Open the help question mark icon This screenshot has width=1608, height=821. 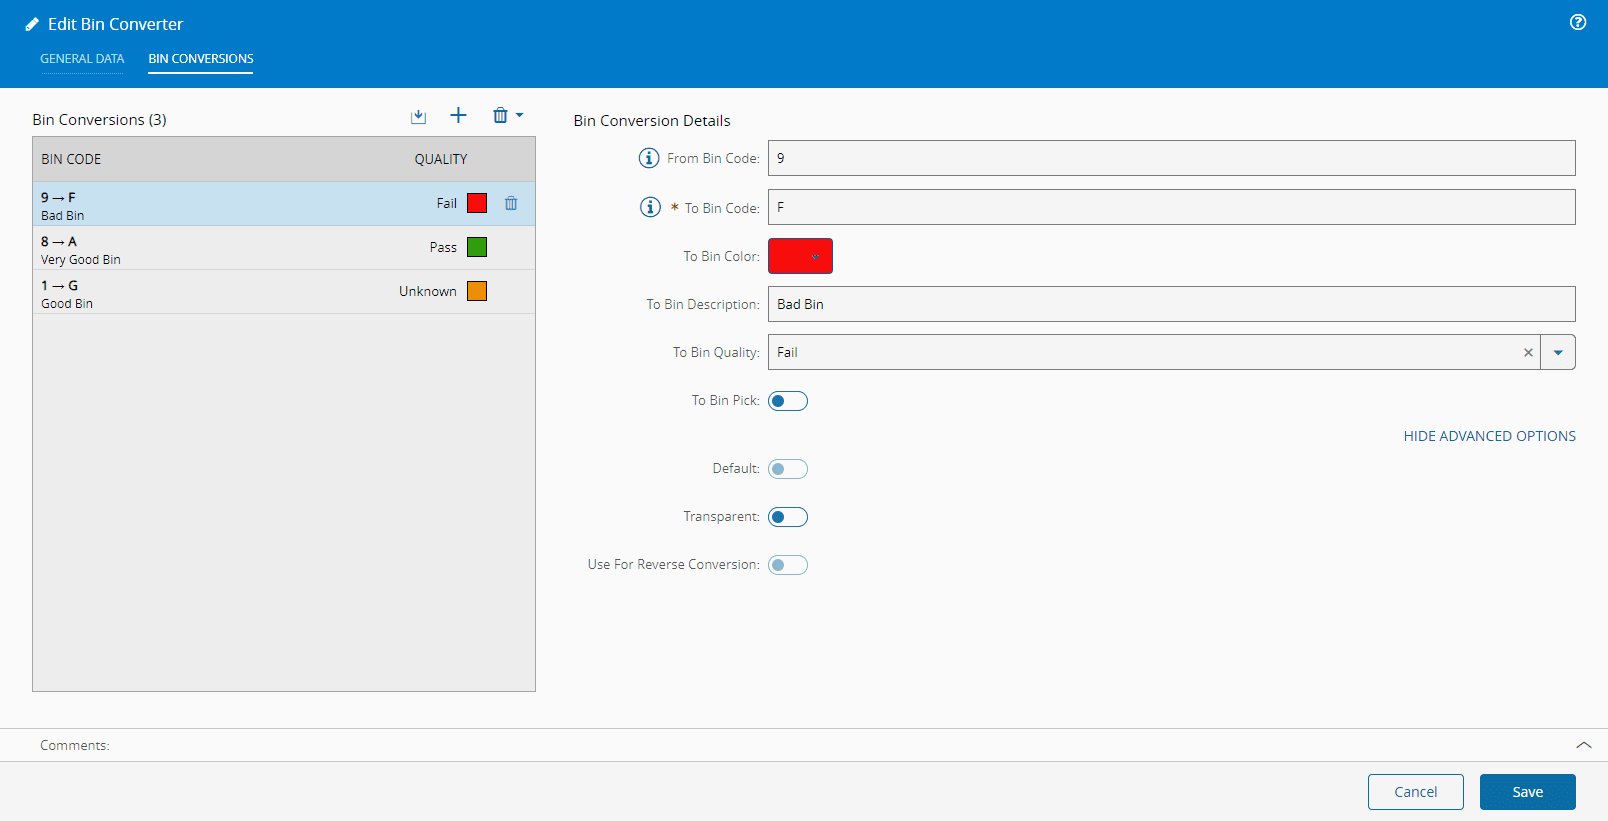pos(1578,22)
